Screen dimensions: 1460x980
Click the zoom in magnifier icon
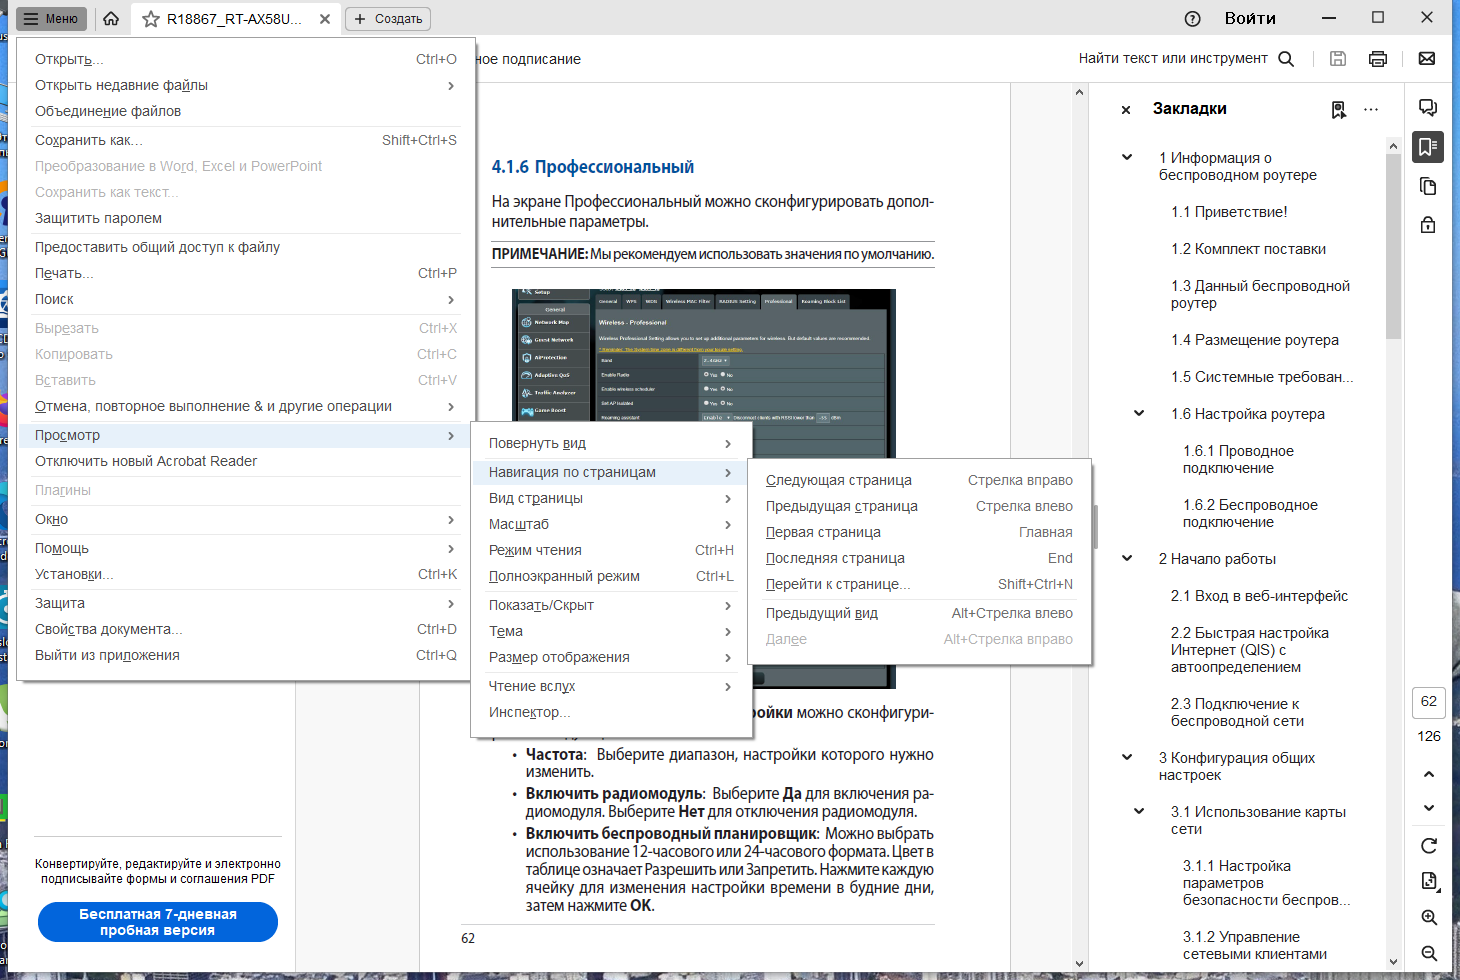[x=1429, y=918]
